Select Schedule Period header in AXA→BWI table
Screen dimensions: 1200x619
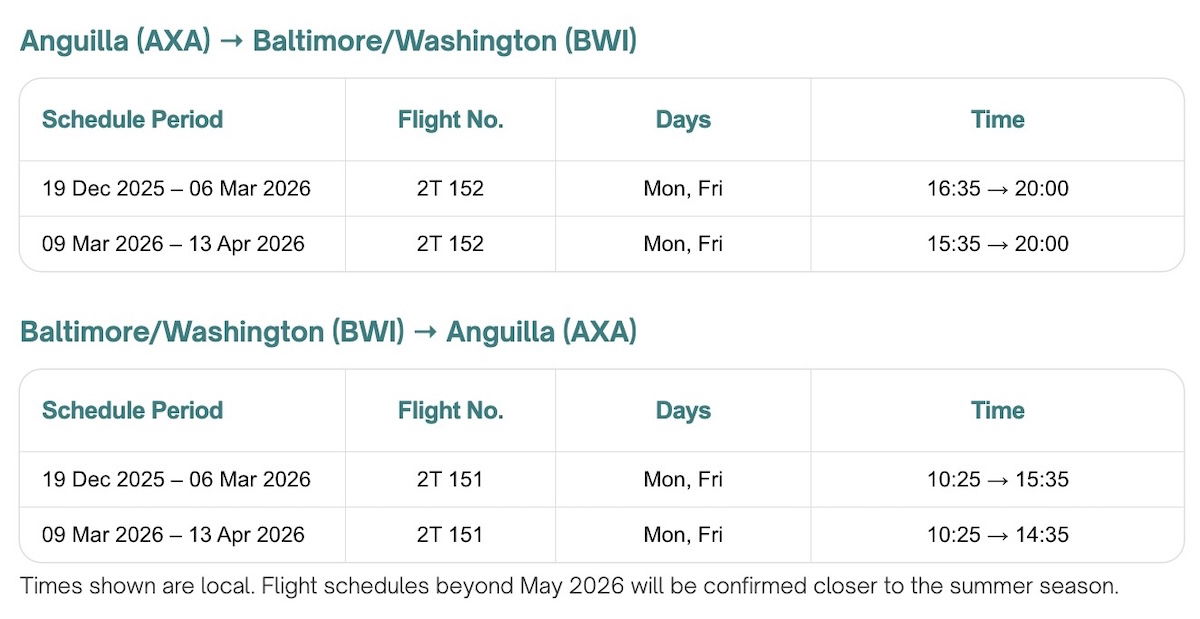132,120
